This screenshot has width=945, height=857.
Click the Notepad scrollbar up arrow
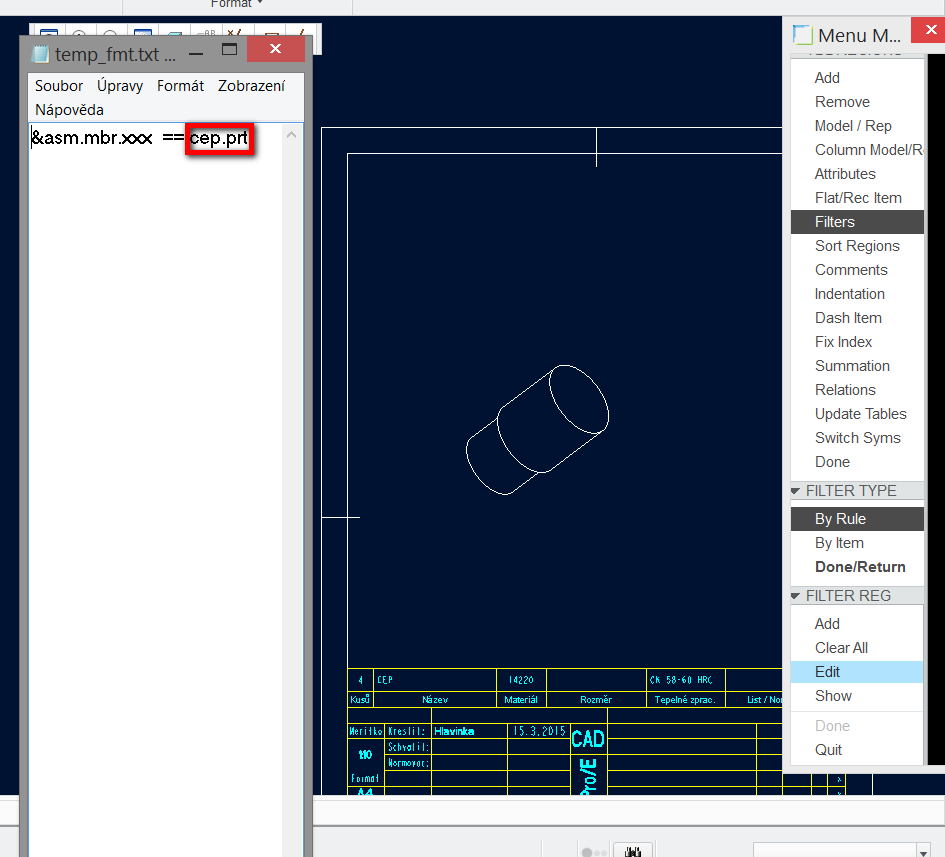coord(292,135)
